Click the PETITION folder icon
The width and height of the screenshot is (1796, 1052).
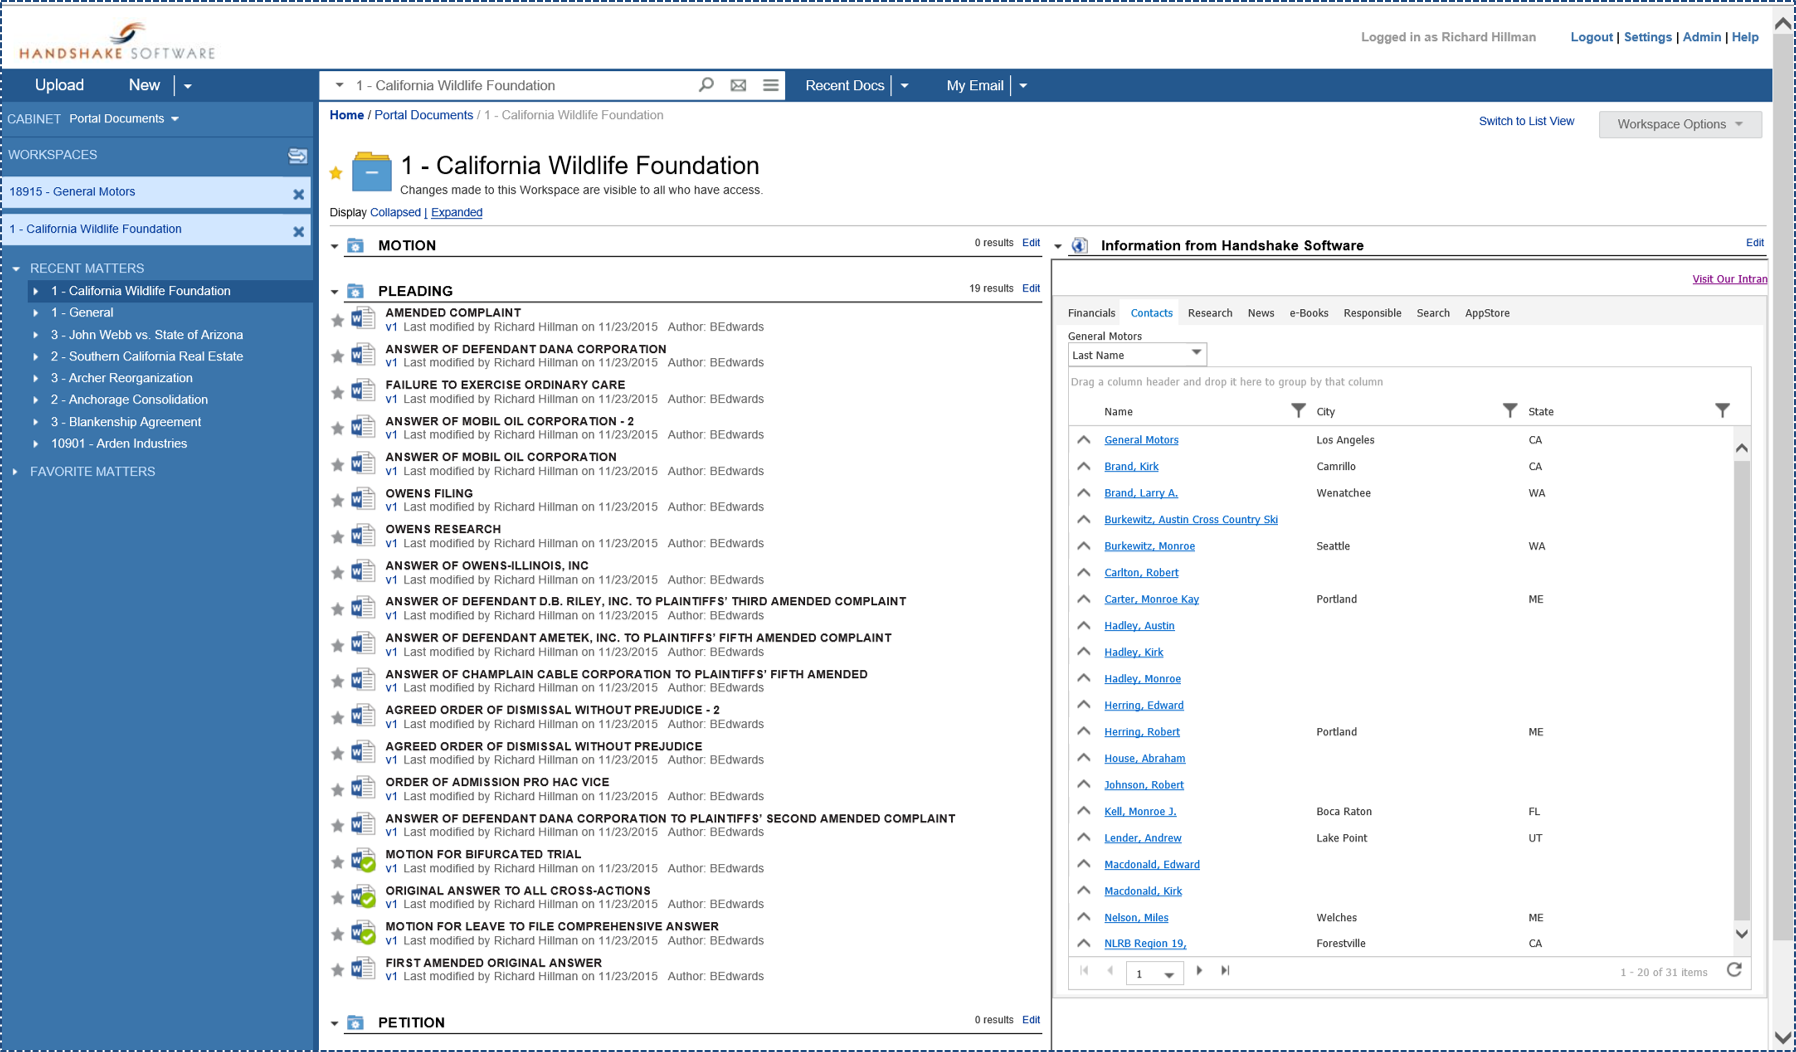pos(355,1022)
